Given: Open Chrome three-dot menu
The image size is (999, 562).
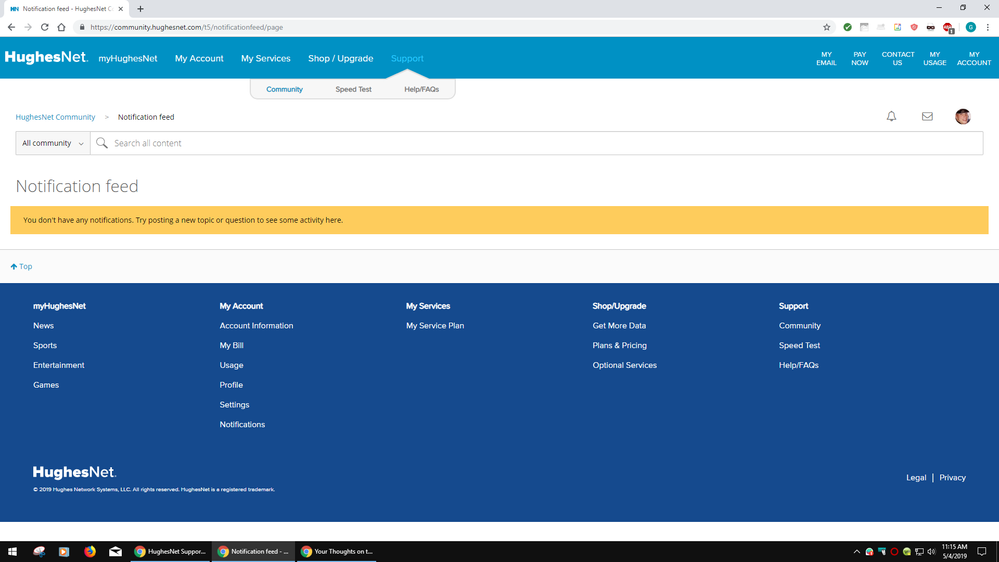Looking at the screenshot, I should tap(988, 27).
